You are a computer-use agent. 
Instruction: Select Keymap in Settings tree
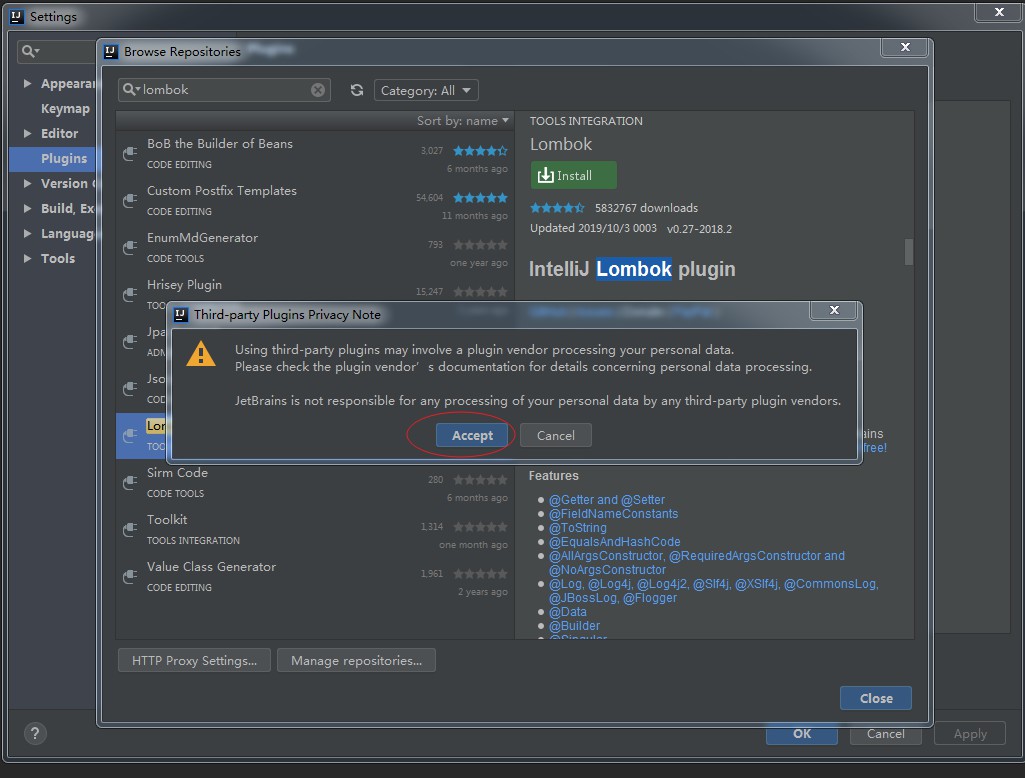click(65, 109)
